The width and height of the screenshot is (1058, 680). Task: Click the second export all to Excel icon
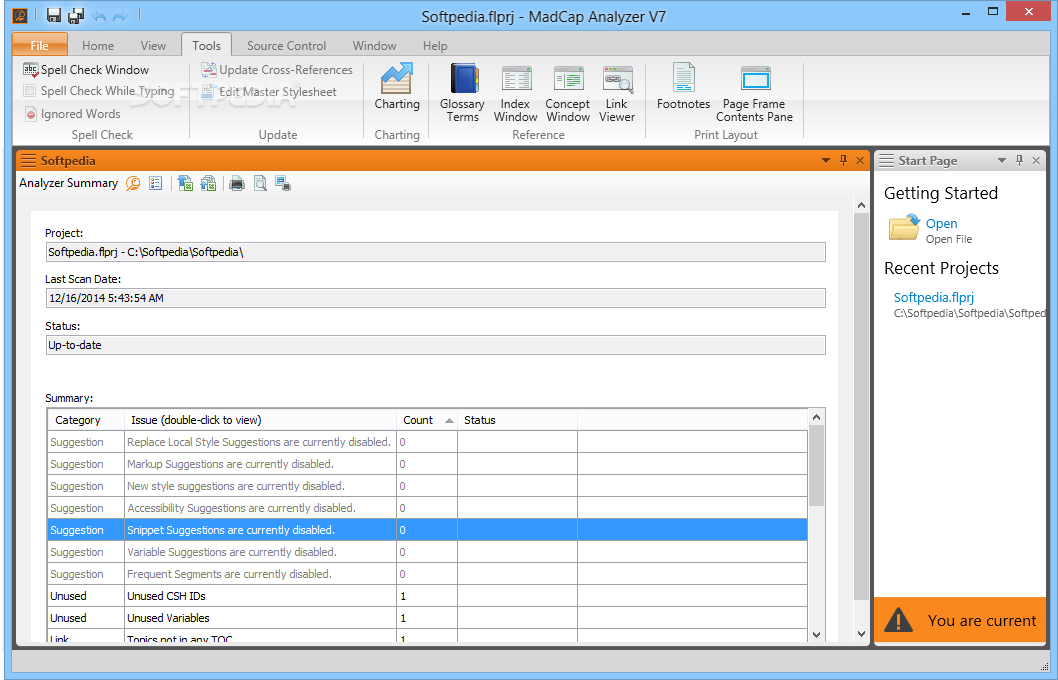(208, 183)
